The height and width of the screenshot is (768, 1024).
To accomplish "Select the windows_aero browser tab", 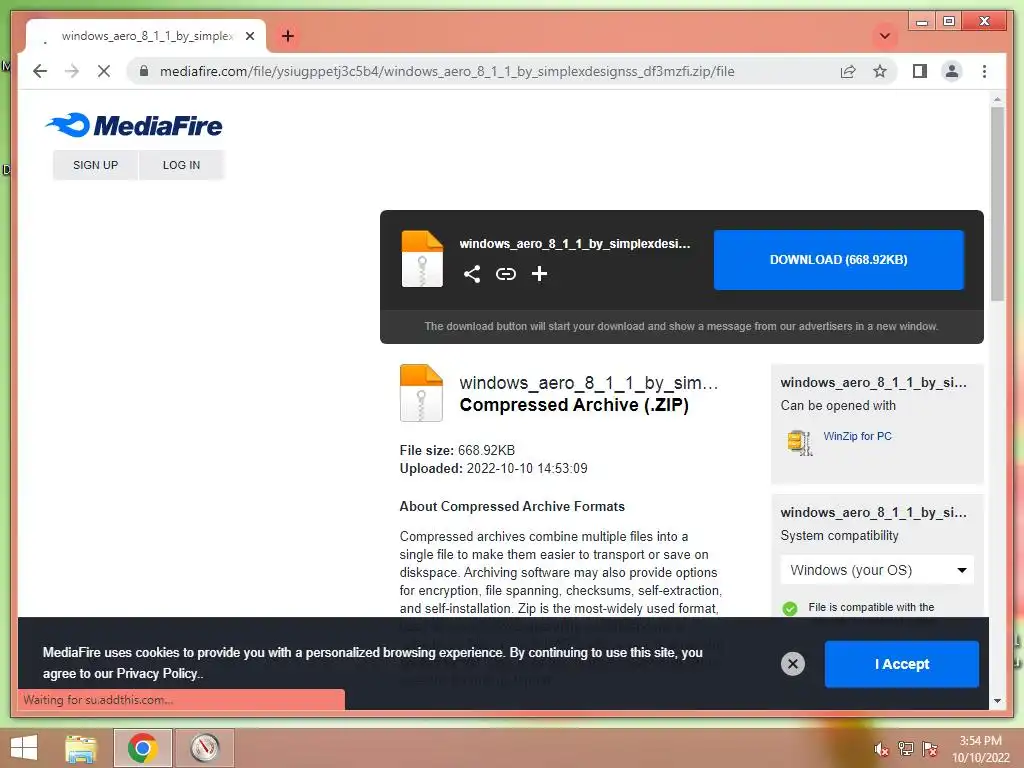I will tap(146, 36).
